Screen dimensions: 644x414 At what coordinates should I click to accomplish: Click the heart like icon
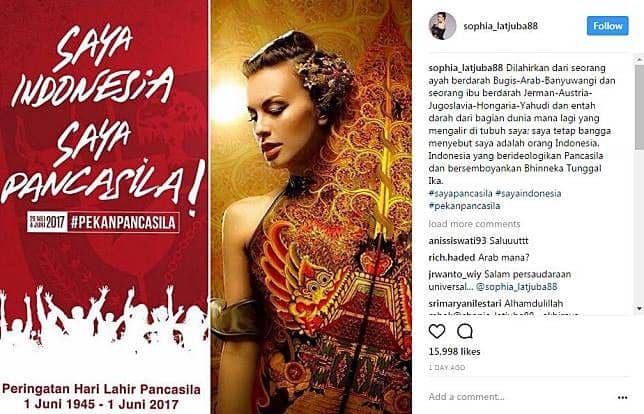437,331
